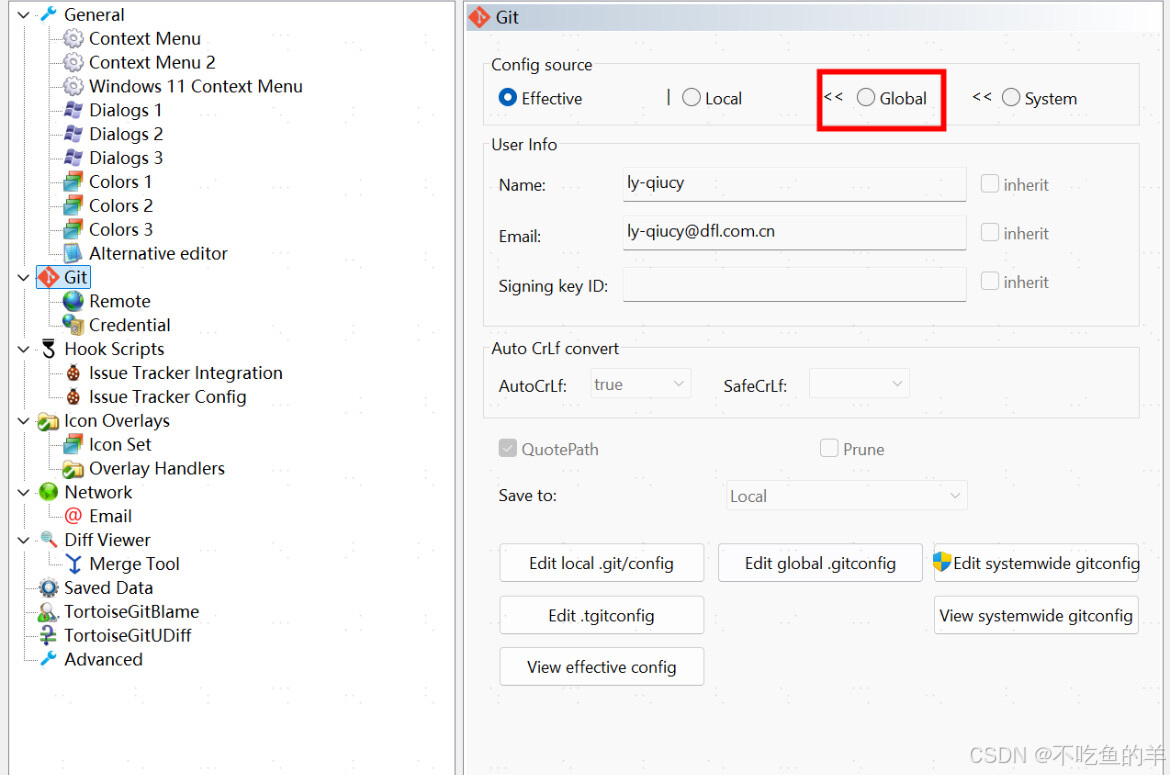
Task: Select Issue Tracker Integration tree label
Action: (x=186, y=372)
